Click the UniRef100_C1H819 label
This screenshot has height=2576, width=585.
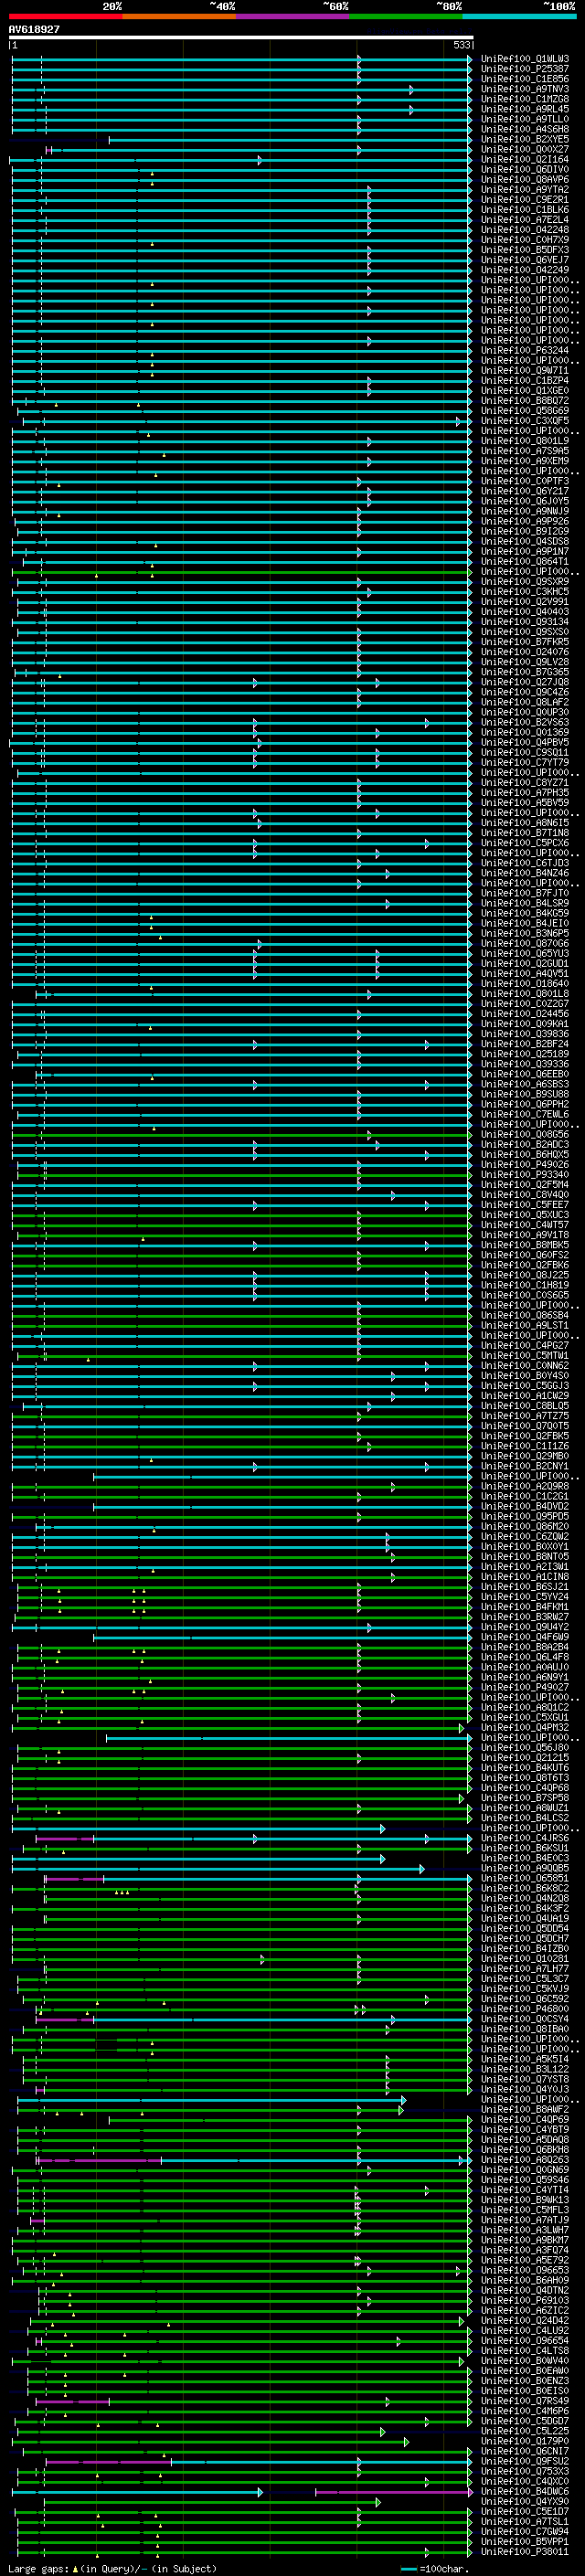[x=525, y=1285]
